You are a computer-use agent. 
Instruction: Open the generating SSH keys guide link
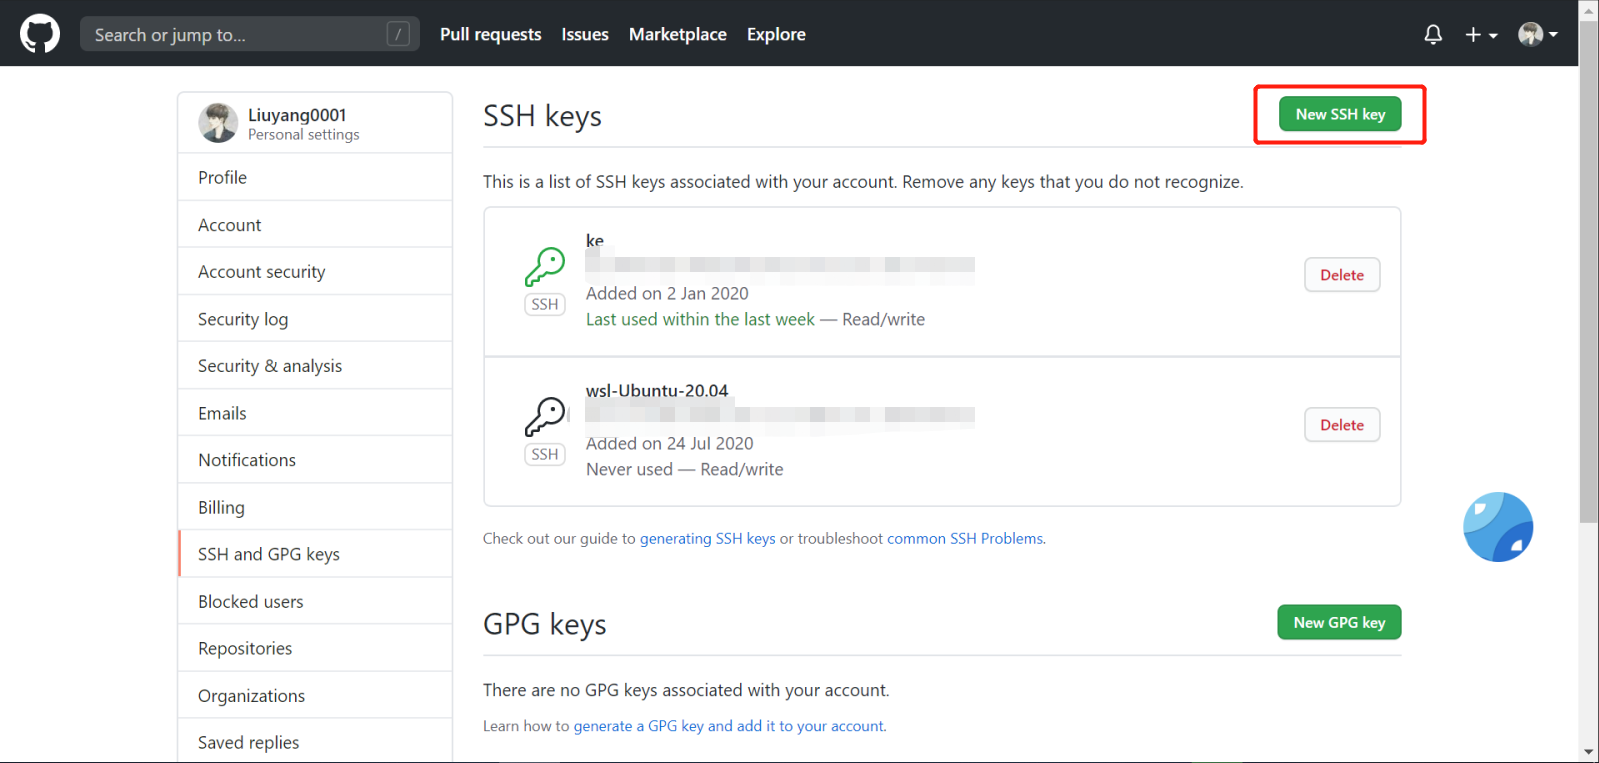point(707,538)
